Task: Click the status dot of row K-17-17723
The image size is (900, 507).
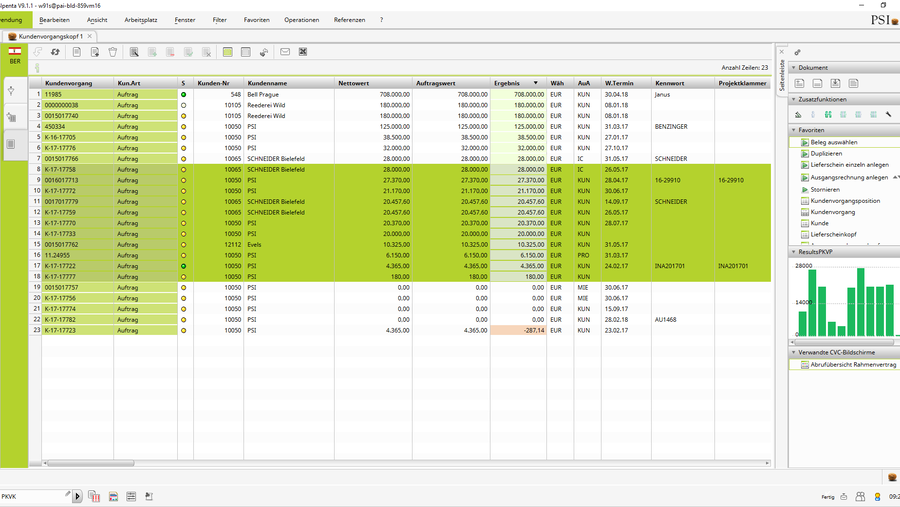Action: pos(184,330)
